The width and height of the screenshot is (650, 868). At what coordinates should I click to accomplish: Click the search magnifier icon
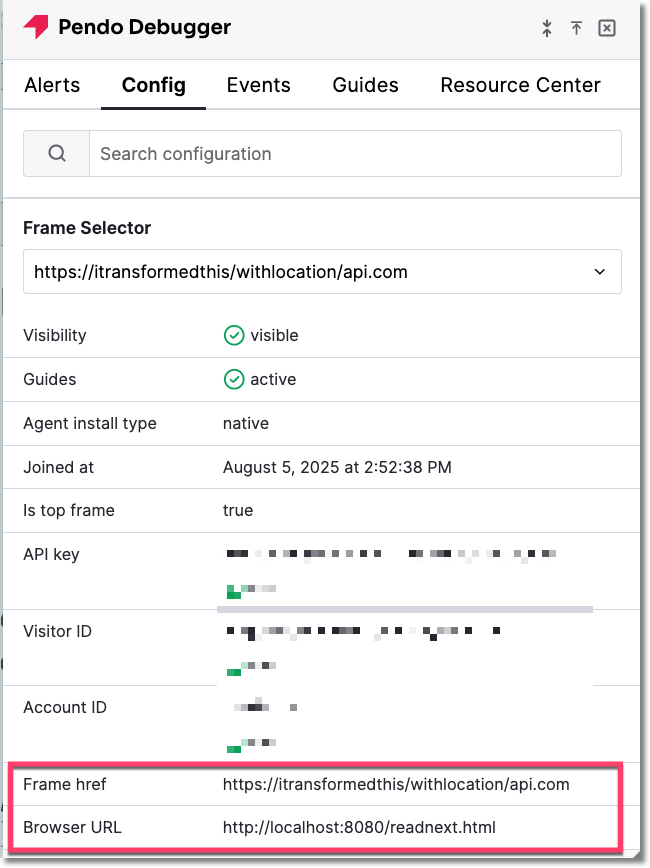pos(55,153)
